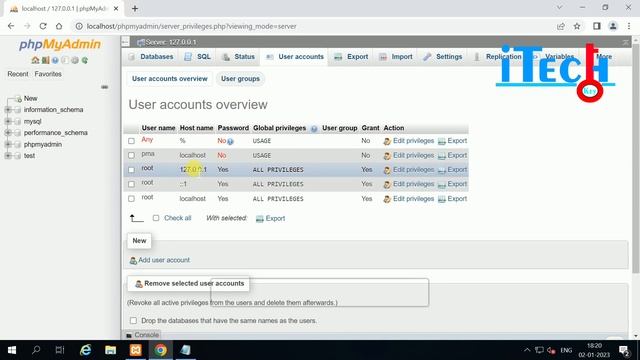The image size is (640, 360).
Task: Enable Drop databases with same names checkbox
Action: point(133,320)
